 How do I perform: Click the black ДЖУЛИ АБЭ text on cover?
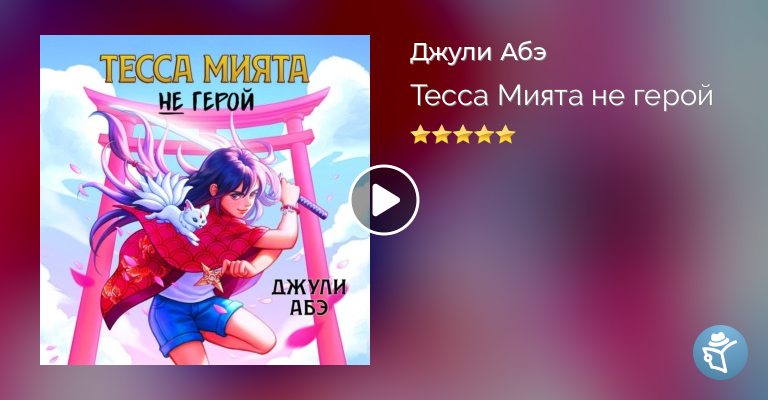pyautogui.click(x=309, y=297)
